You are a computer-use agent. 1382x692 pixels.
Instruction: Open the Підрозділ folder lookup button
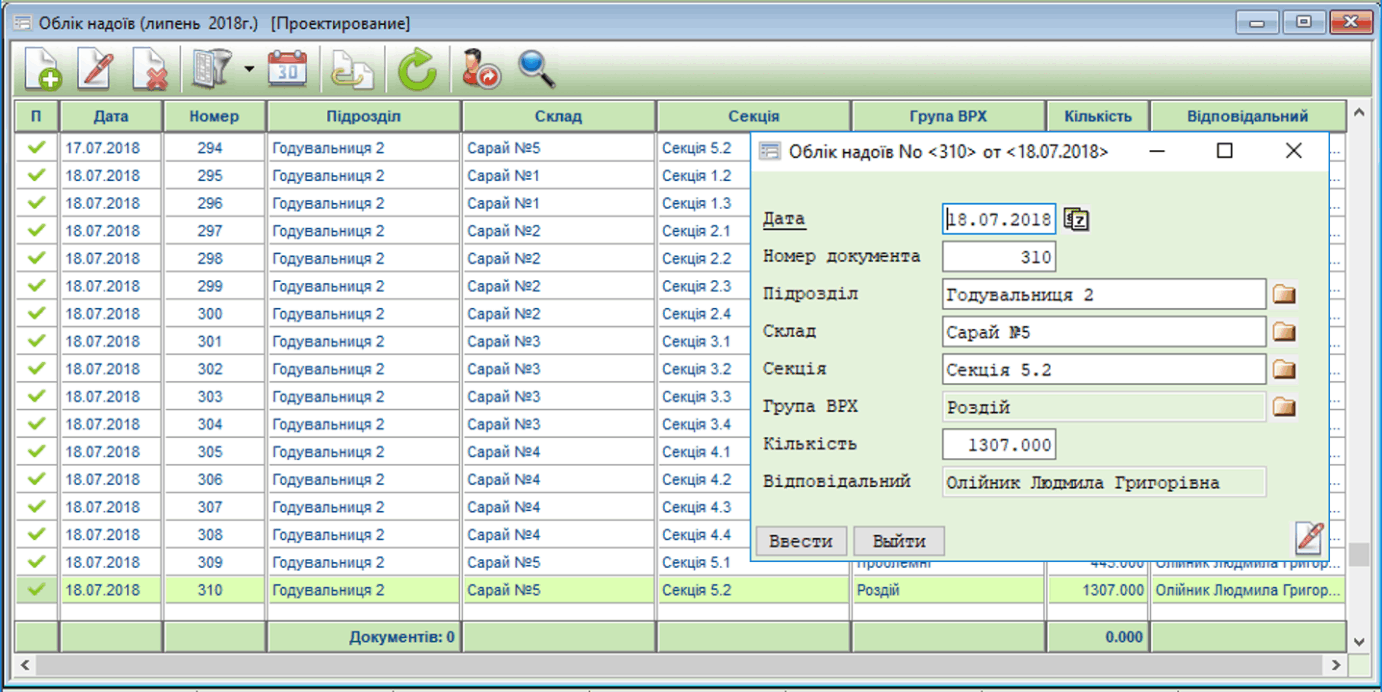click(1284, 295)
